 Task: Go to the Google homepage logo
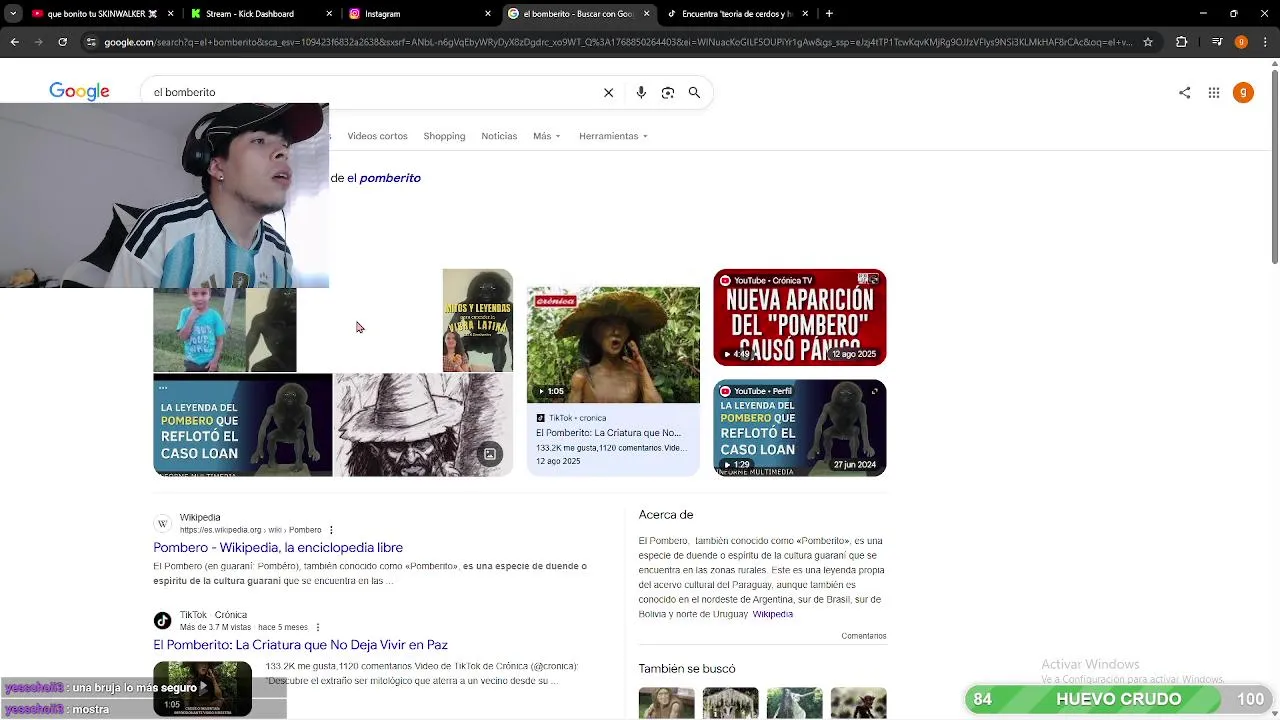[79, 92]
